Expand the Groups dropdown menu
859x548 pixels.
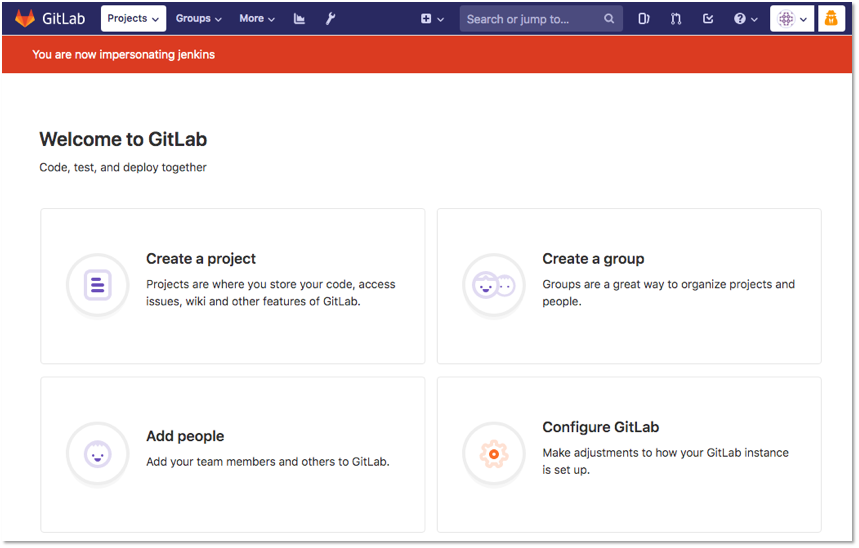pos(198,19)
